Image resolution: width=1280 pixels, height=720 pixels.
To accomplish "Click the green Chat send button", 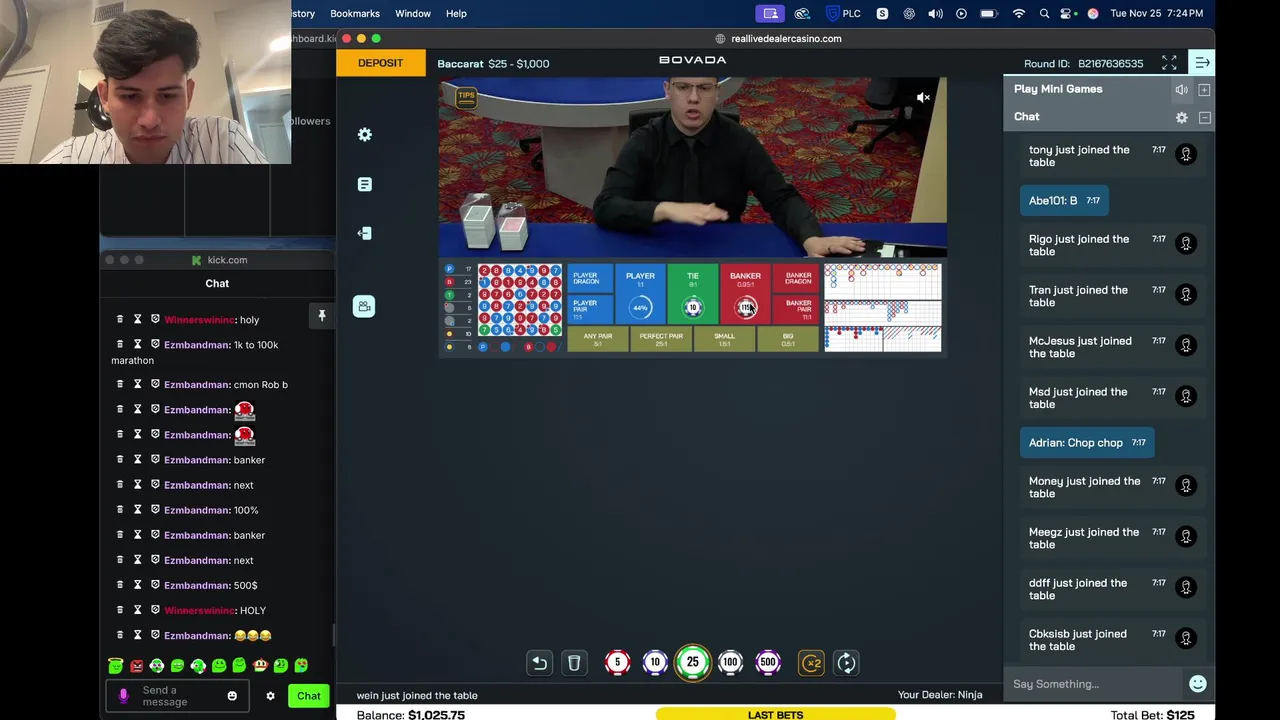I will click(308, 696).
